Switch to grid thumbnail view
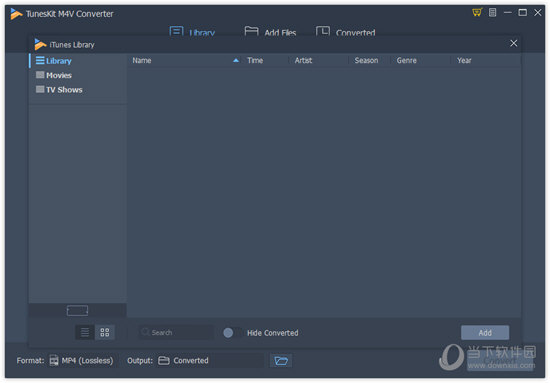Viewport: 550px width, 383px height. click(105, 332)
